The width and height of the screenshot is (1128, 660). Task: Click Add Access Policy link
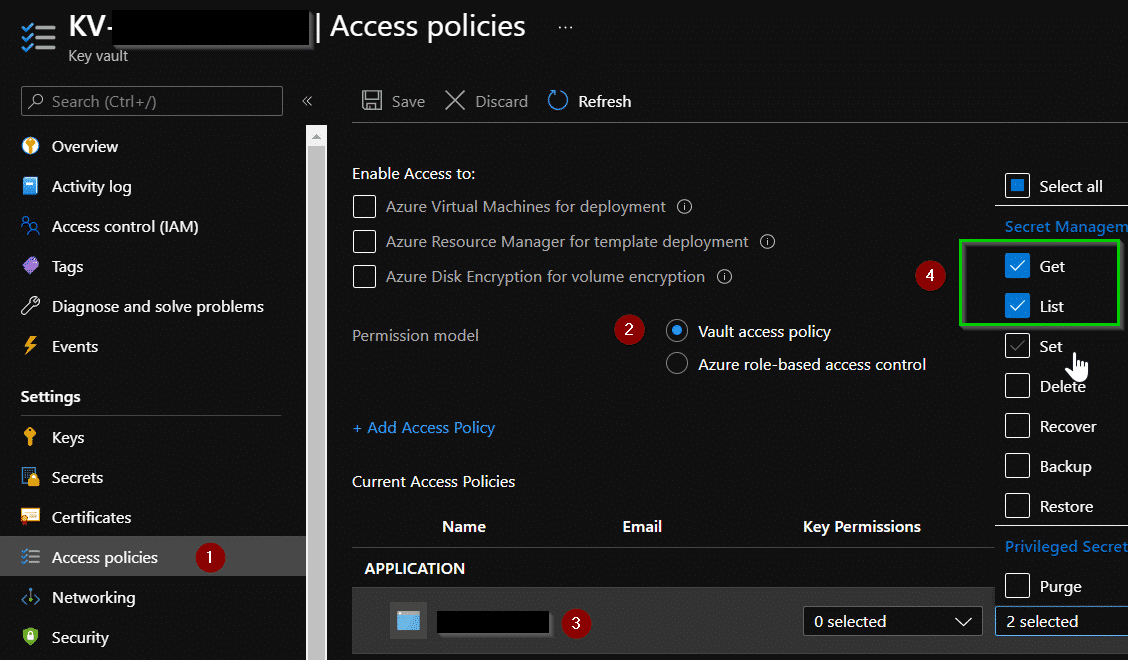(x=423, y=427)
